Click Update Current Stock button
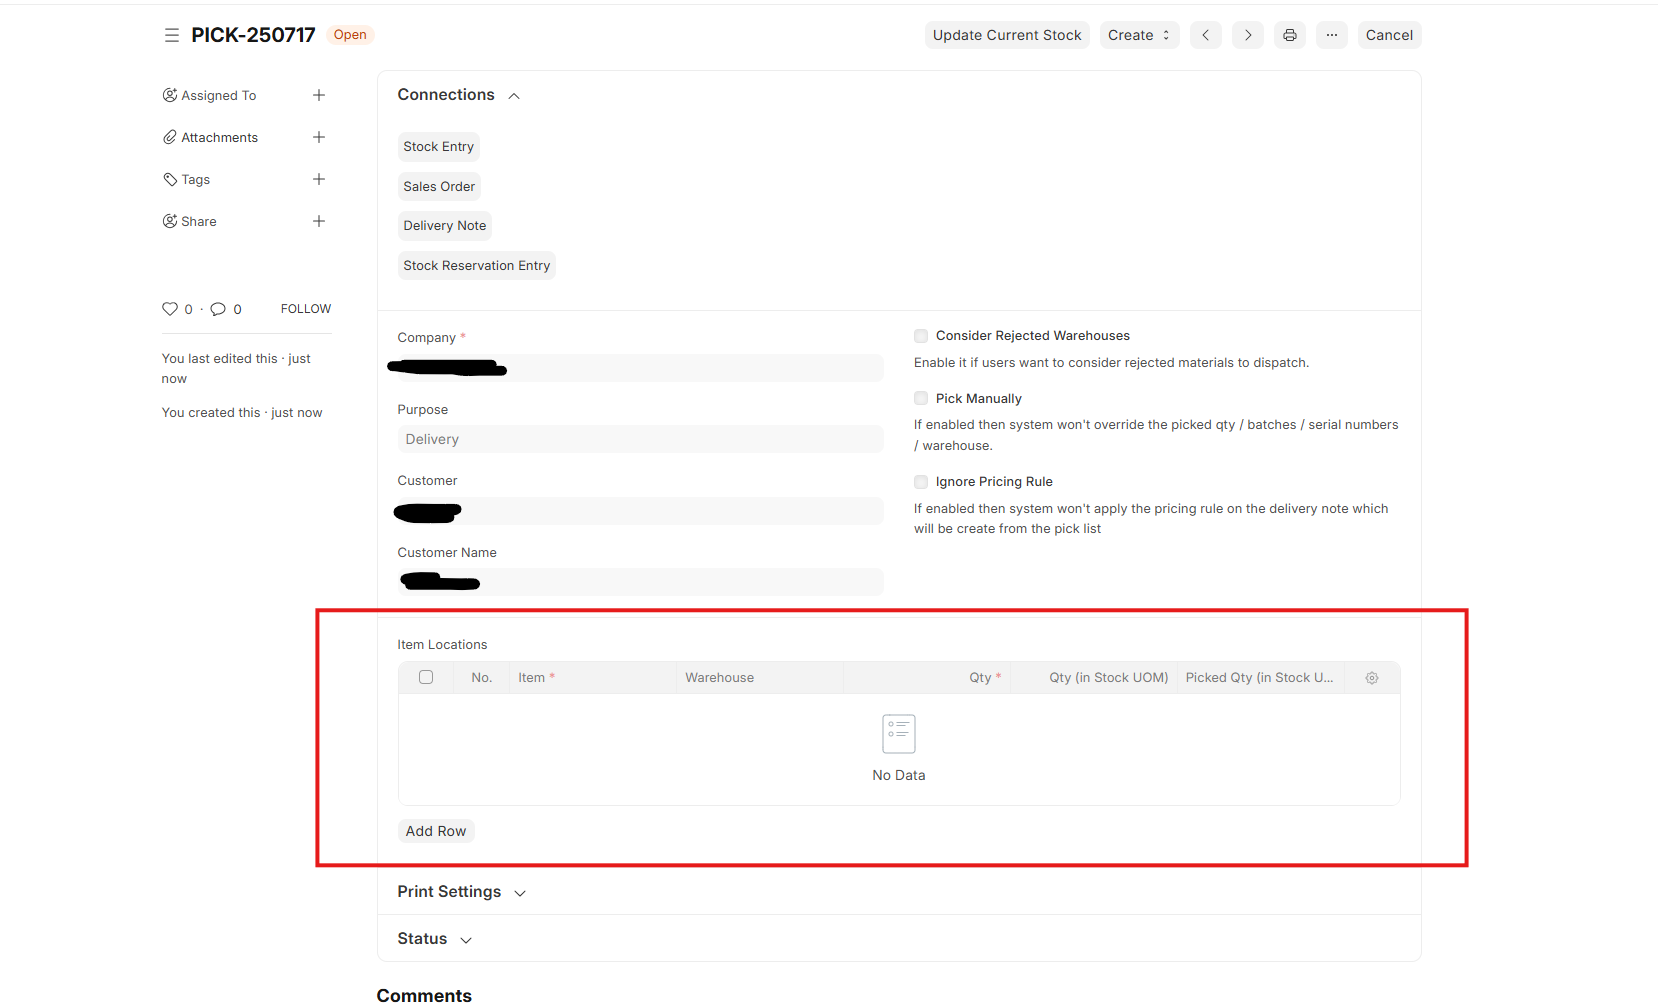1658x1008 pixels. point(1006,35)
